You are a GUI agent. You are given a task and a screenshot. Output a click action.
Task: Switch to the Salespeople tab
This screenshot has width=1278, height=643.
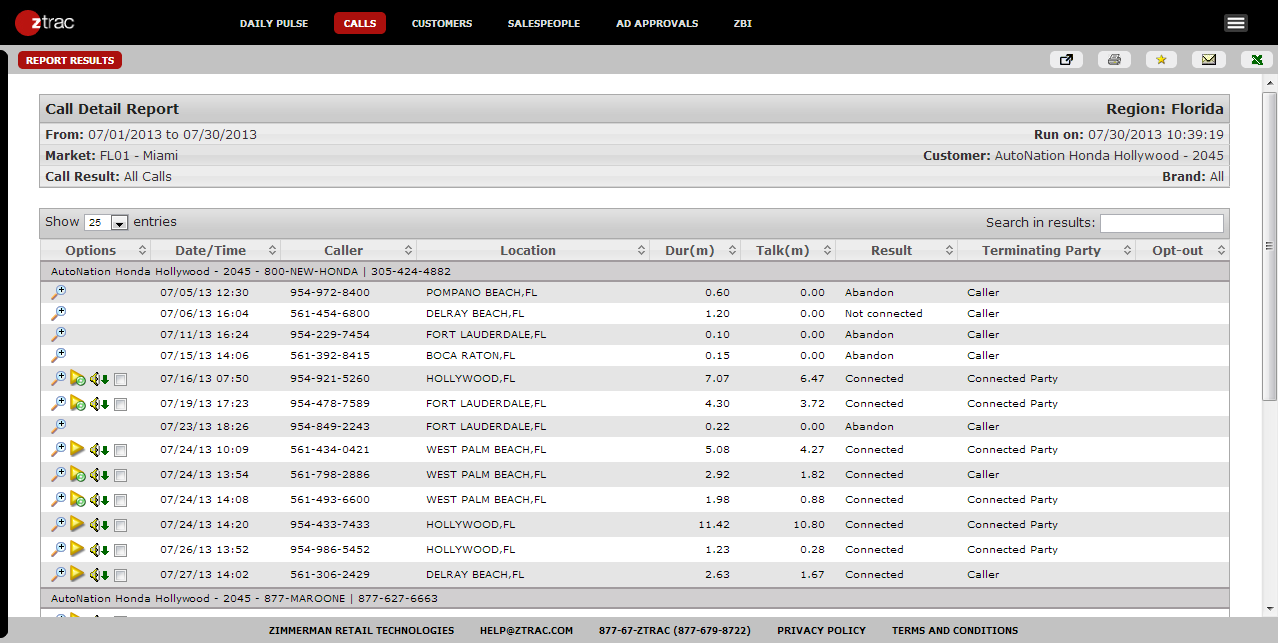pos(544,23)
